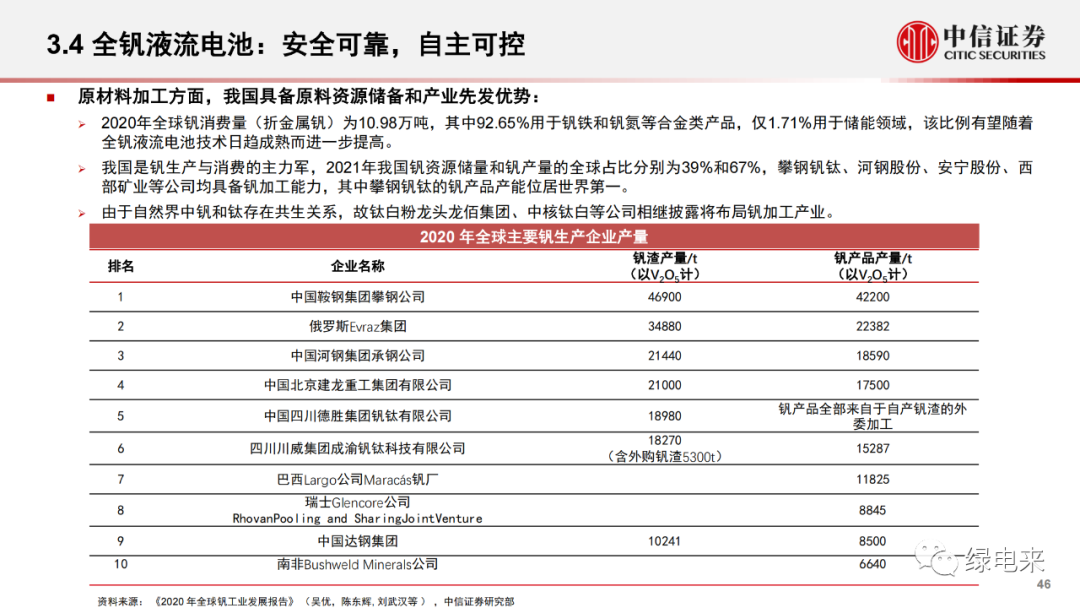The height and width of the screenshot is (608, 1080).
Task: Click rank number 5 in the table
Action: tap(121, 417)
